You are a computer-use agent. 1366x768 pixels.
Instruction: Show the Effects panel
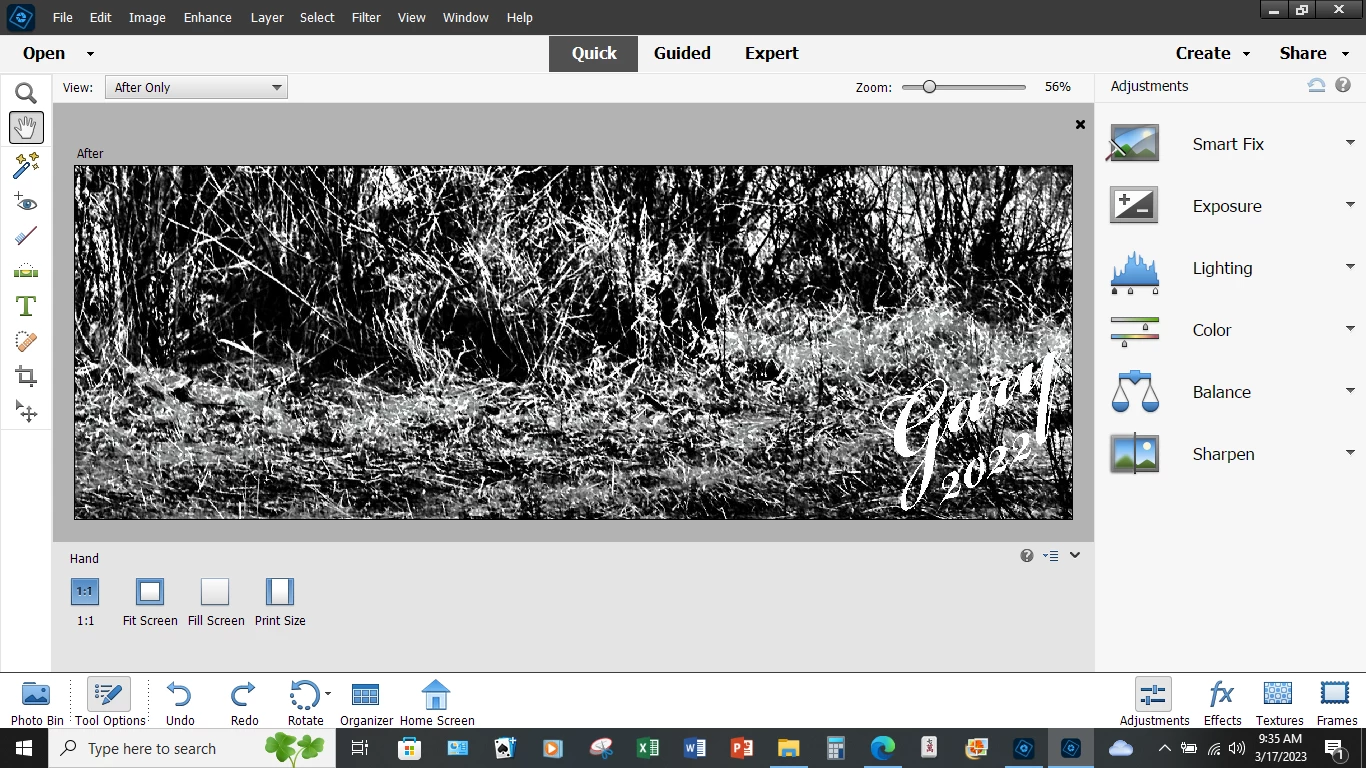coord(1222,701)
